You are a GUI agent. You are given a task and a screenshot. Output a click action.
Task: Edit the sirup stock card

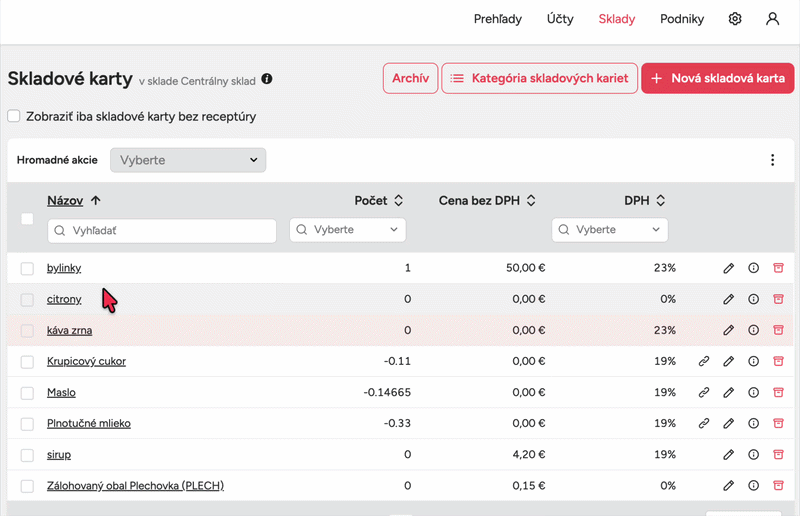point(729,455)
